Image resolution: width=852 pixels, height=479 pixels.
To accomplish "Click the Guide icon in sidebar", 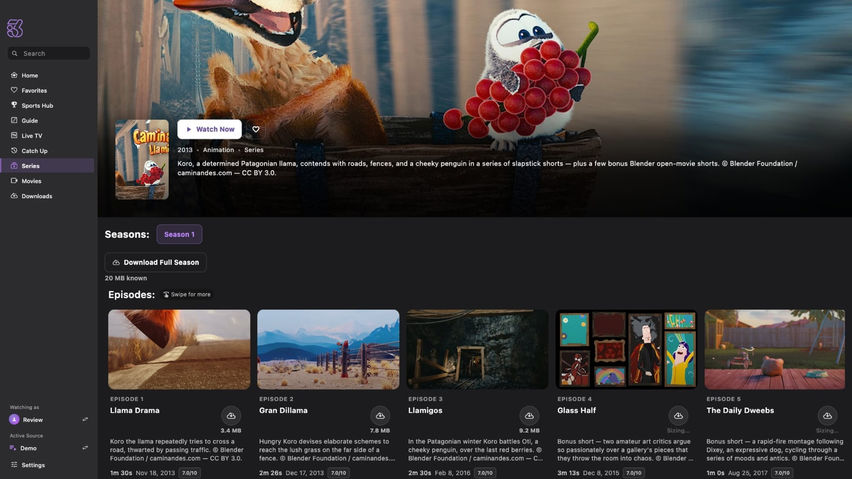I will pos(14,120).
